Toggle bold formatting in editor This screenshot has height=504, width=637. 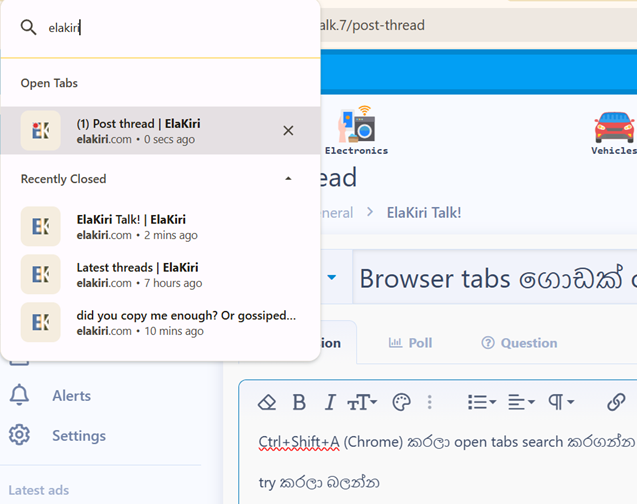point(299,402)
